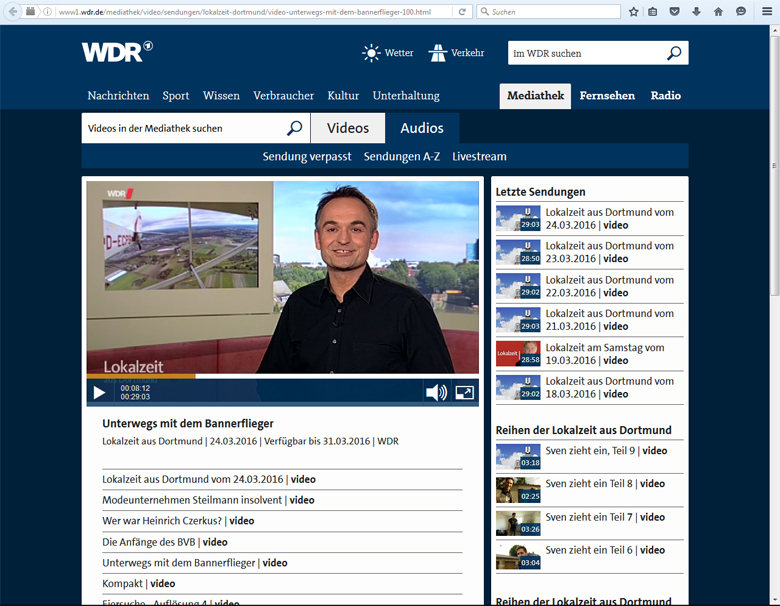
Task: Click in the browser address bar
Action: click(244, 11)
